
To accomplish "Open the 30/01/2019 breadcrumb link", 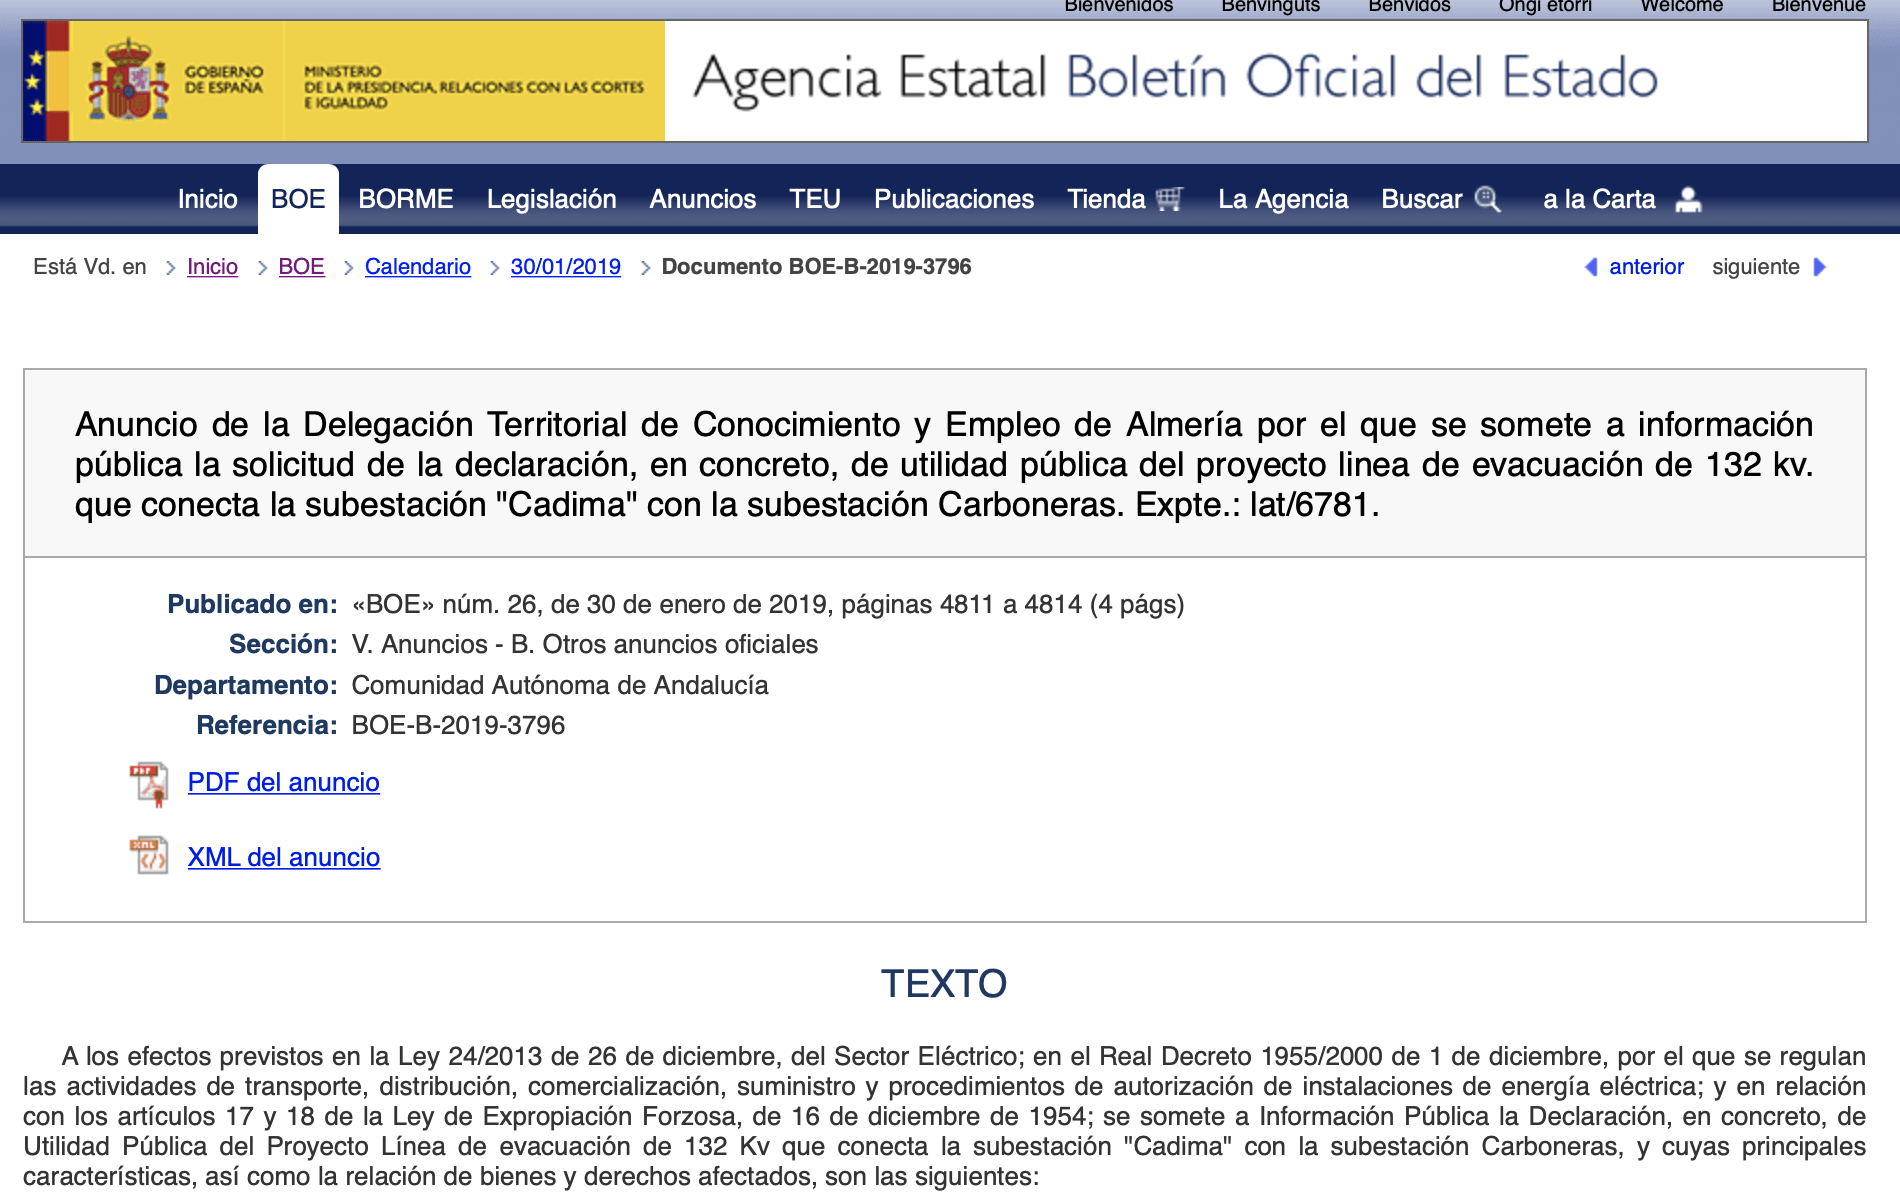I will [x=566, y=267].
